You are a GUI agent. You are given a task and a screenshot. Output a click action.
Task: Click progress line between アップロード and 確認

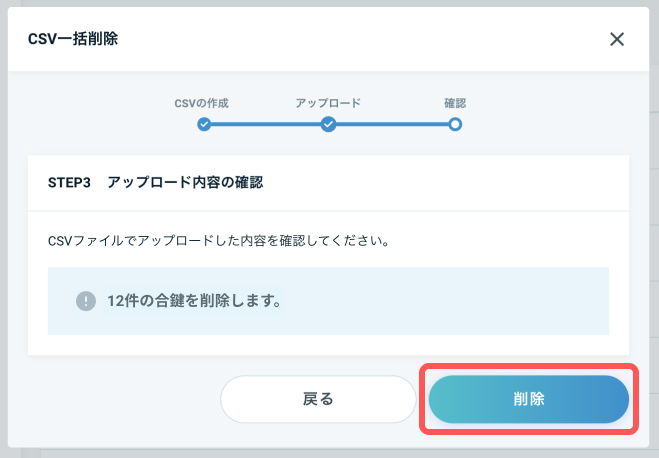pos(392,124)
